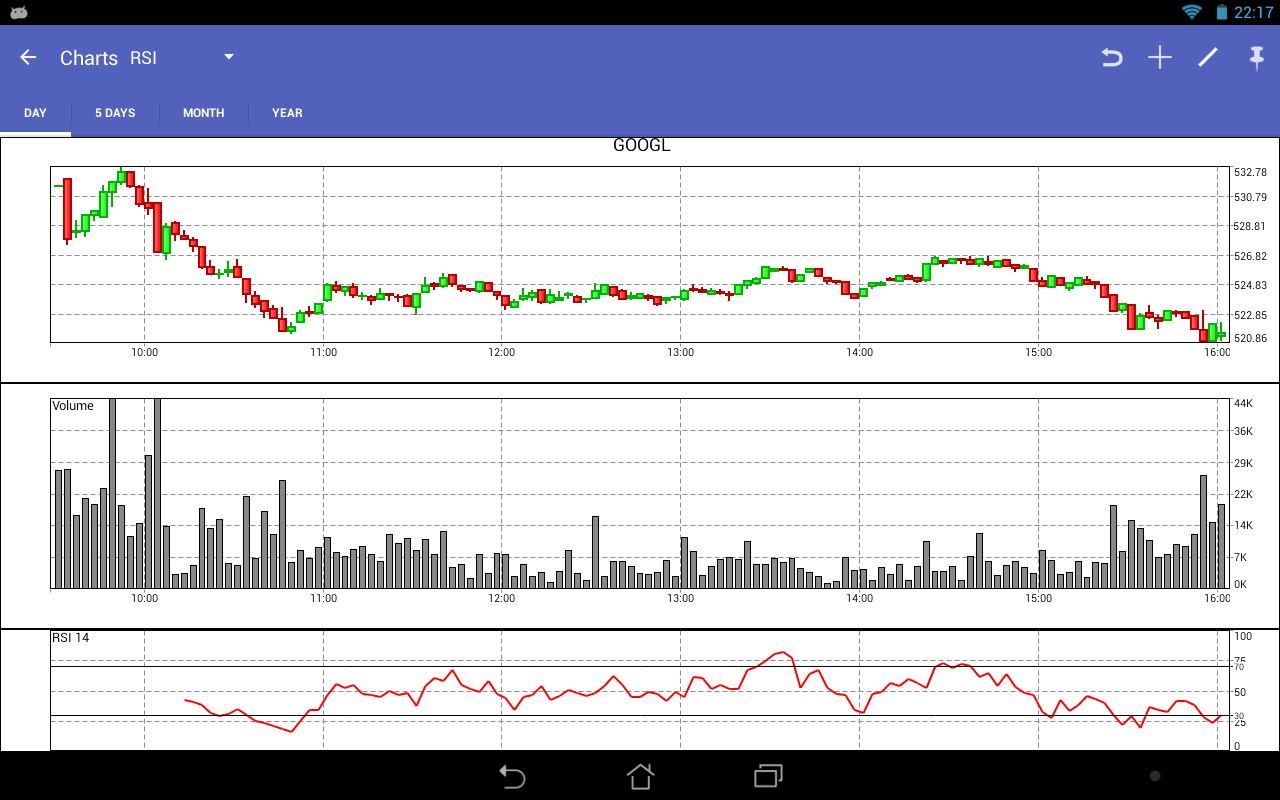The width and height of the screenshot is (1280, 800).
Task: Tap the 50 label on RSI axis
Action: pos(1240,692)
